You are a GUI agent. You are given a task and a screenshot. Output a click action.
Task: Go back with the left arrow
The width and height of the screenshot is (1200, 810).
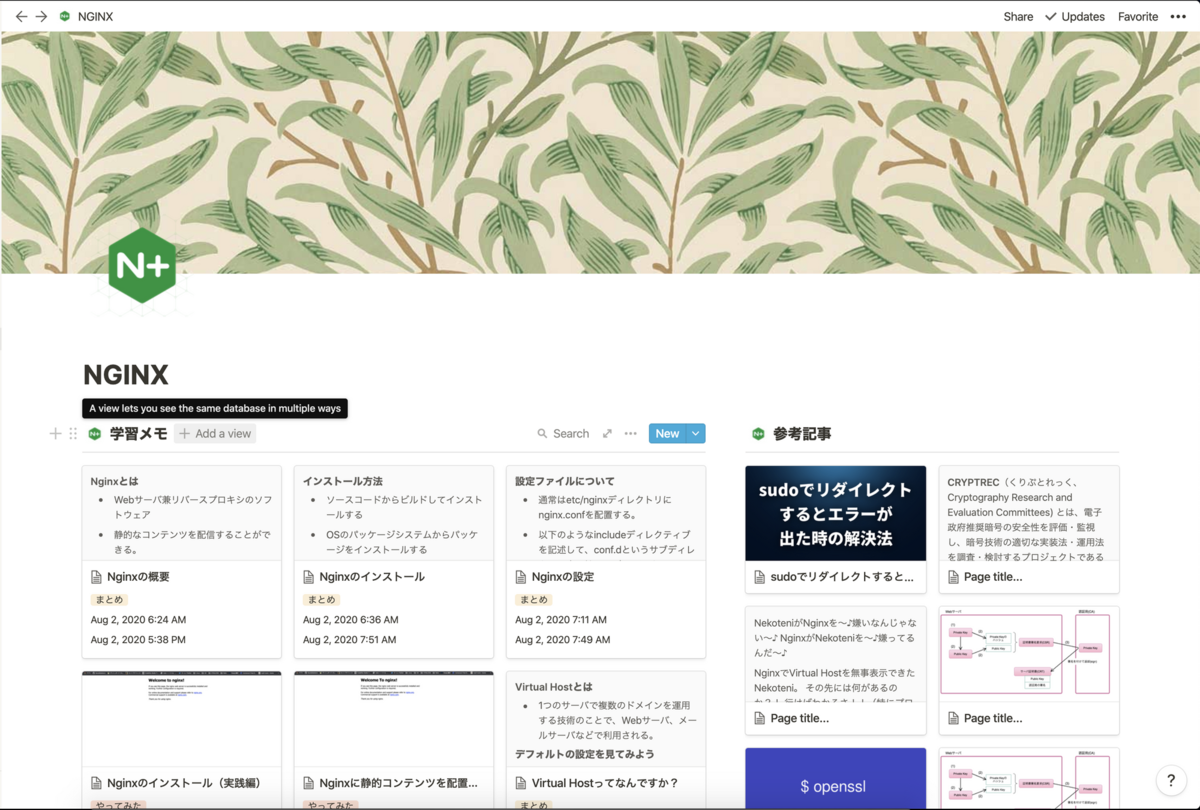tap(21, 16)
